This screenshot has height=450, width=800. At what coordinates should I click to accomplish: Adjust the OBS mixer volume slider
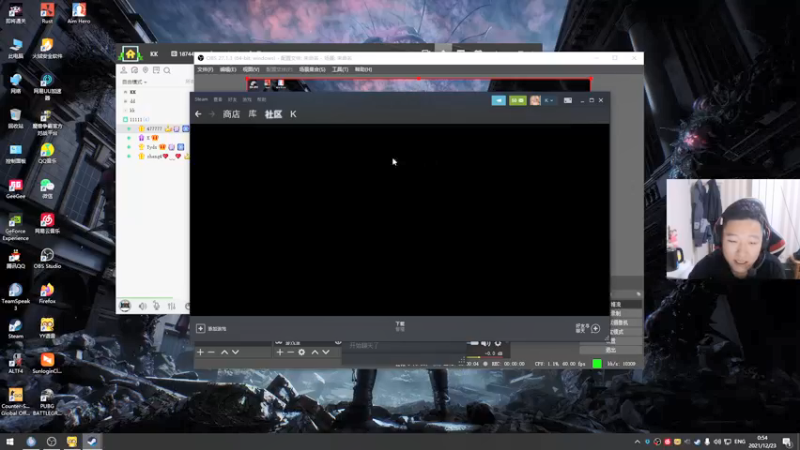tap(473, 343)
